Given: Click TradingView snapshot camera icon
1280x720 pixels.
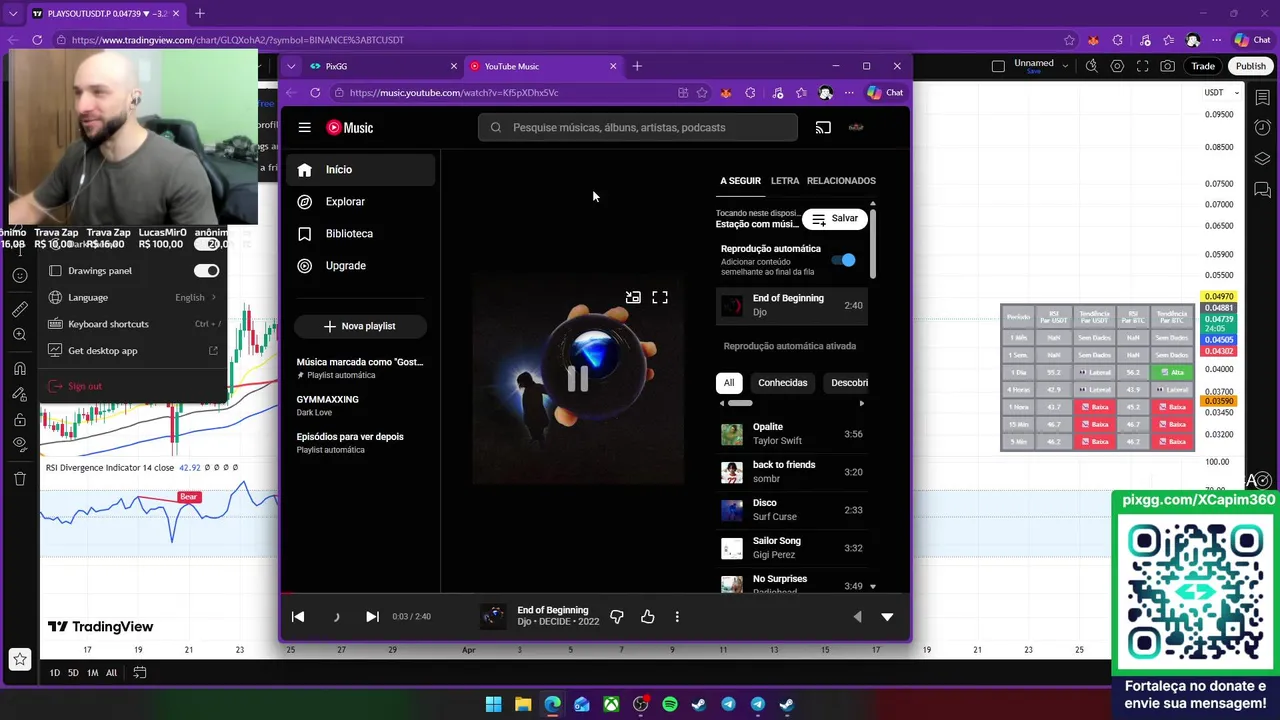Looking at the screenshot, I should tap(1168, 66).
